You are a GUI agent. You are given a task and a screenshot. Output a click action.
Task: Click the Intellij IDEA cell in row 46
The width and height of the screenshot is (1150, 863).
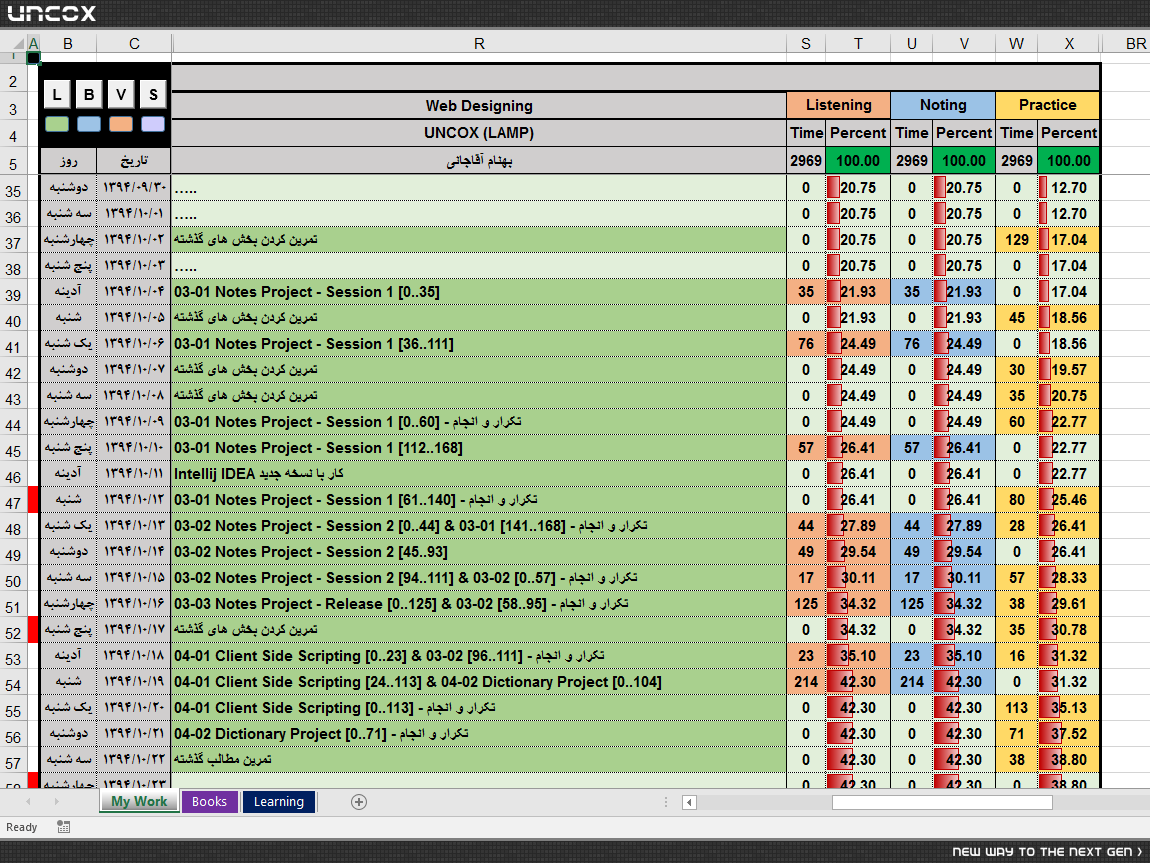pos(479,474)
